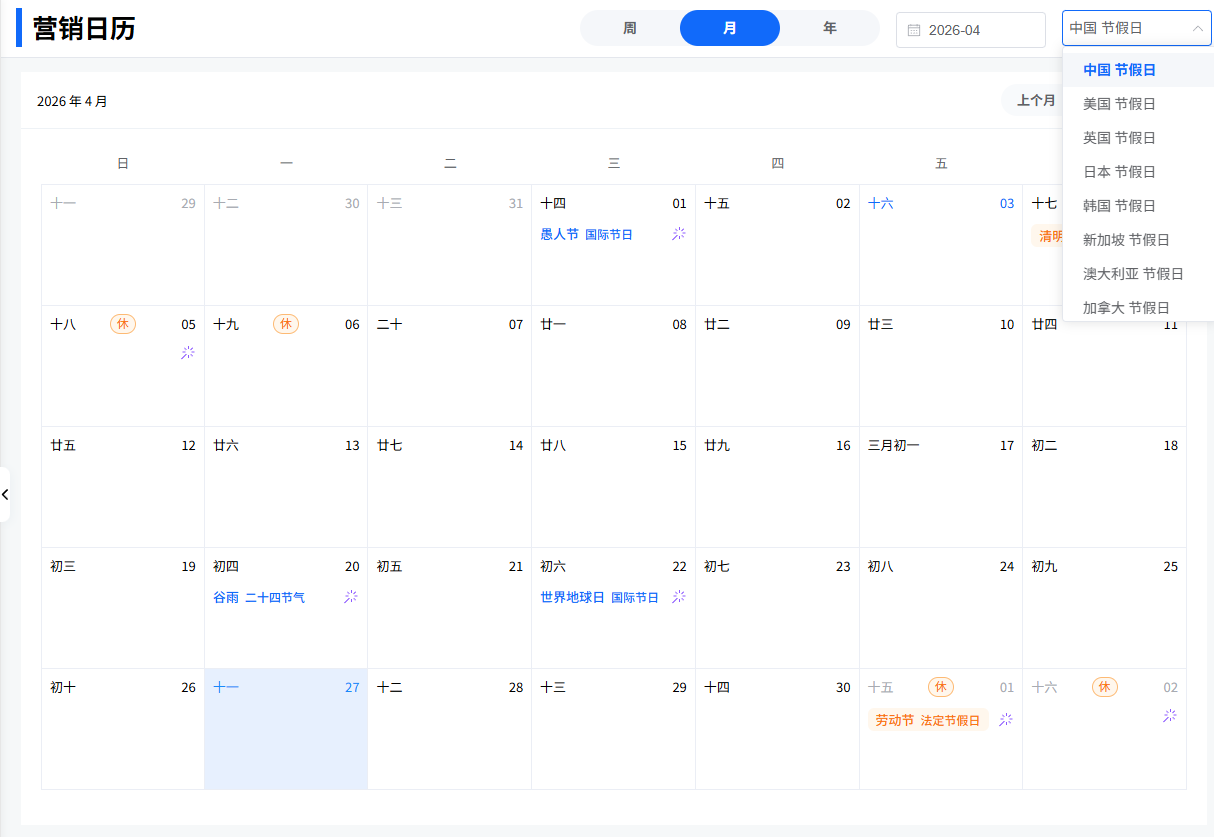Expand the left sidebar with the arrow handle

pos(5,494)
